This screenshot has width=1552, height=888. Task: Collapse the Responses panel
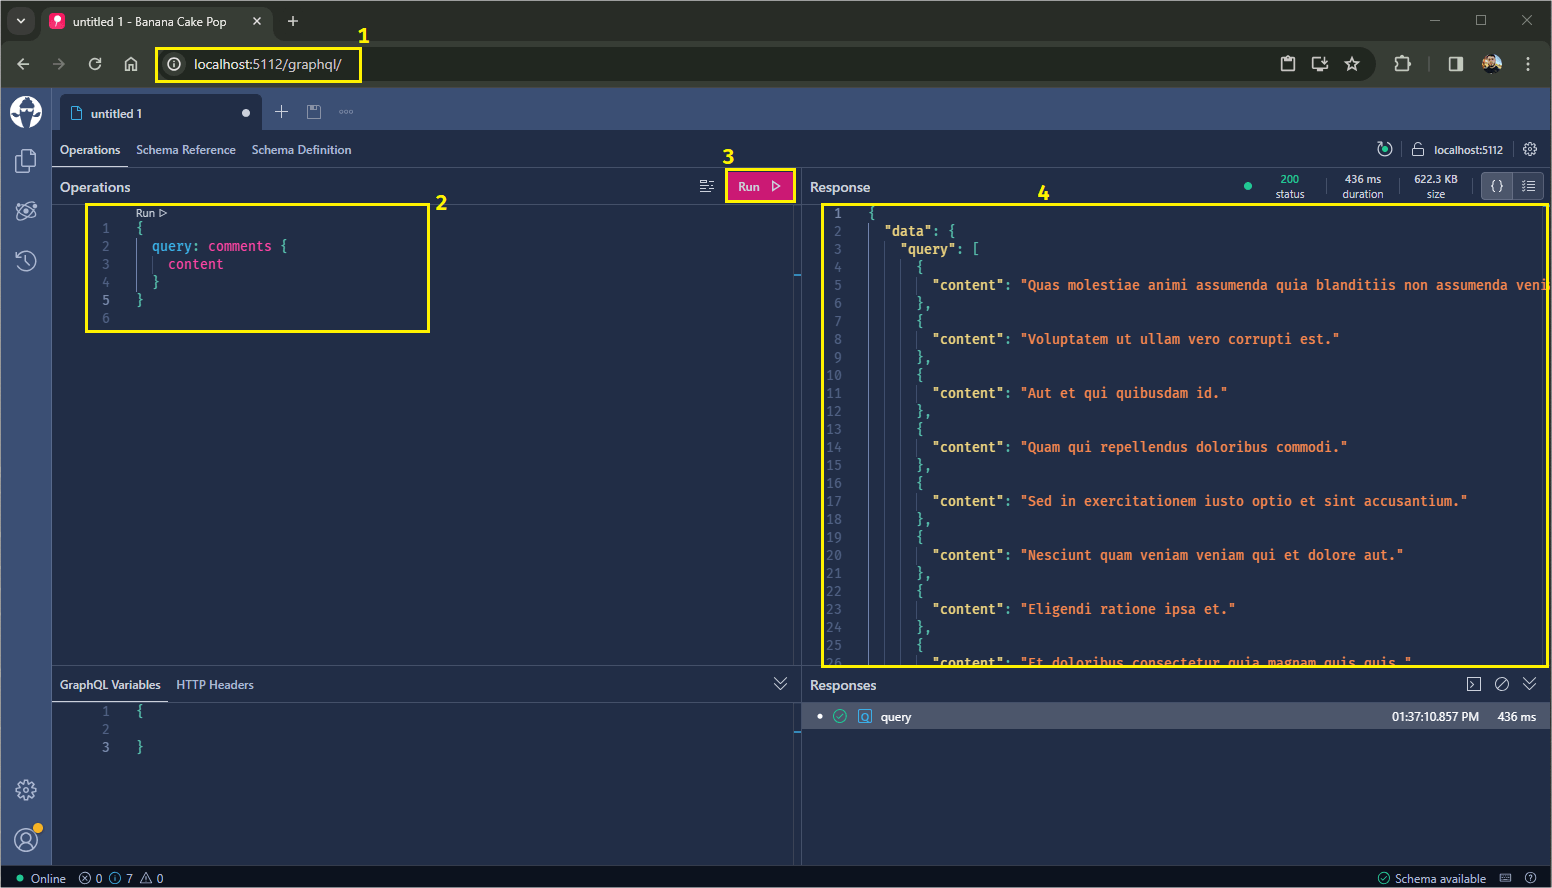click(1529, 684)
